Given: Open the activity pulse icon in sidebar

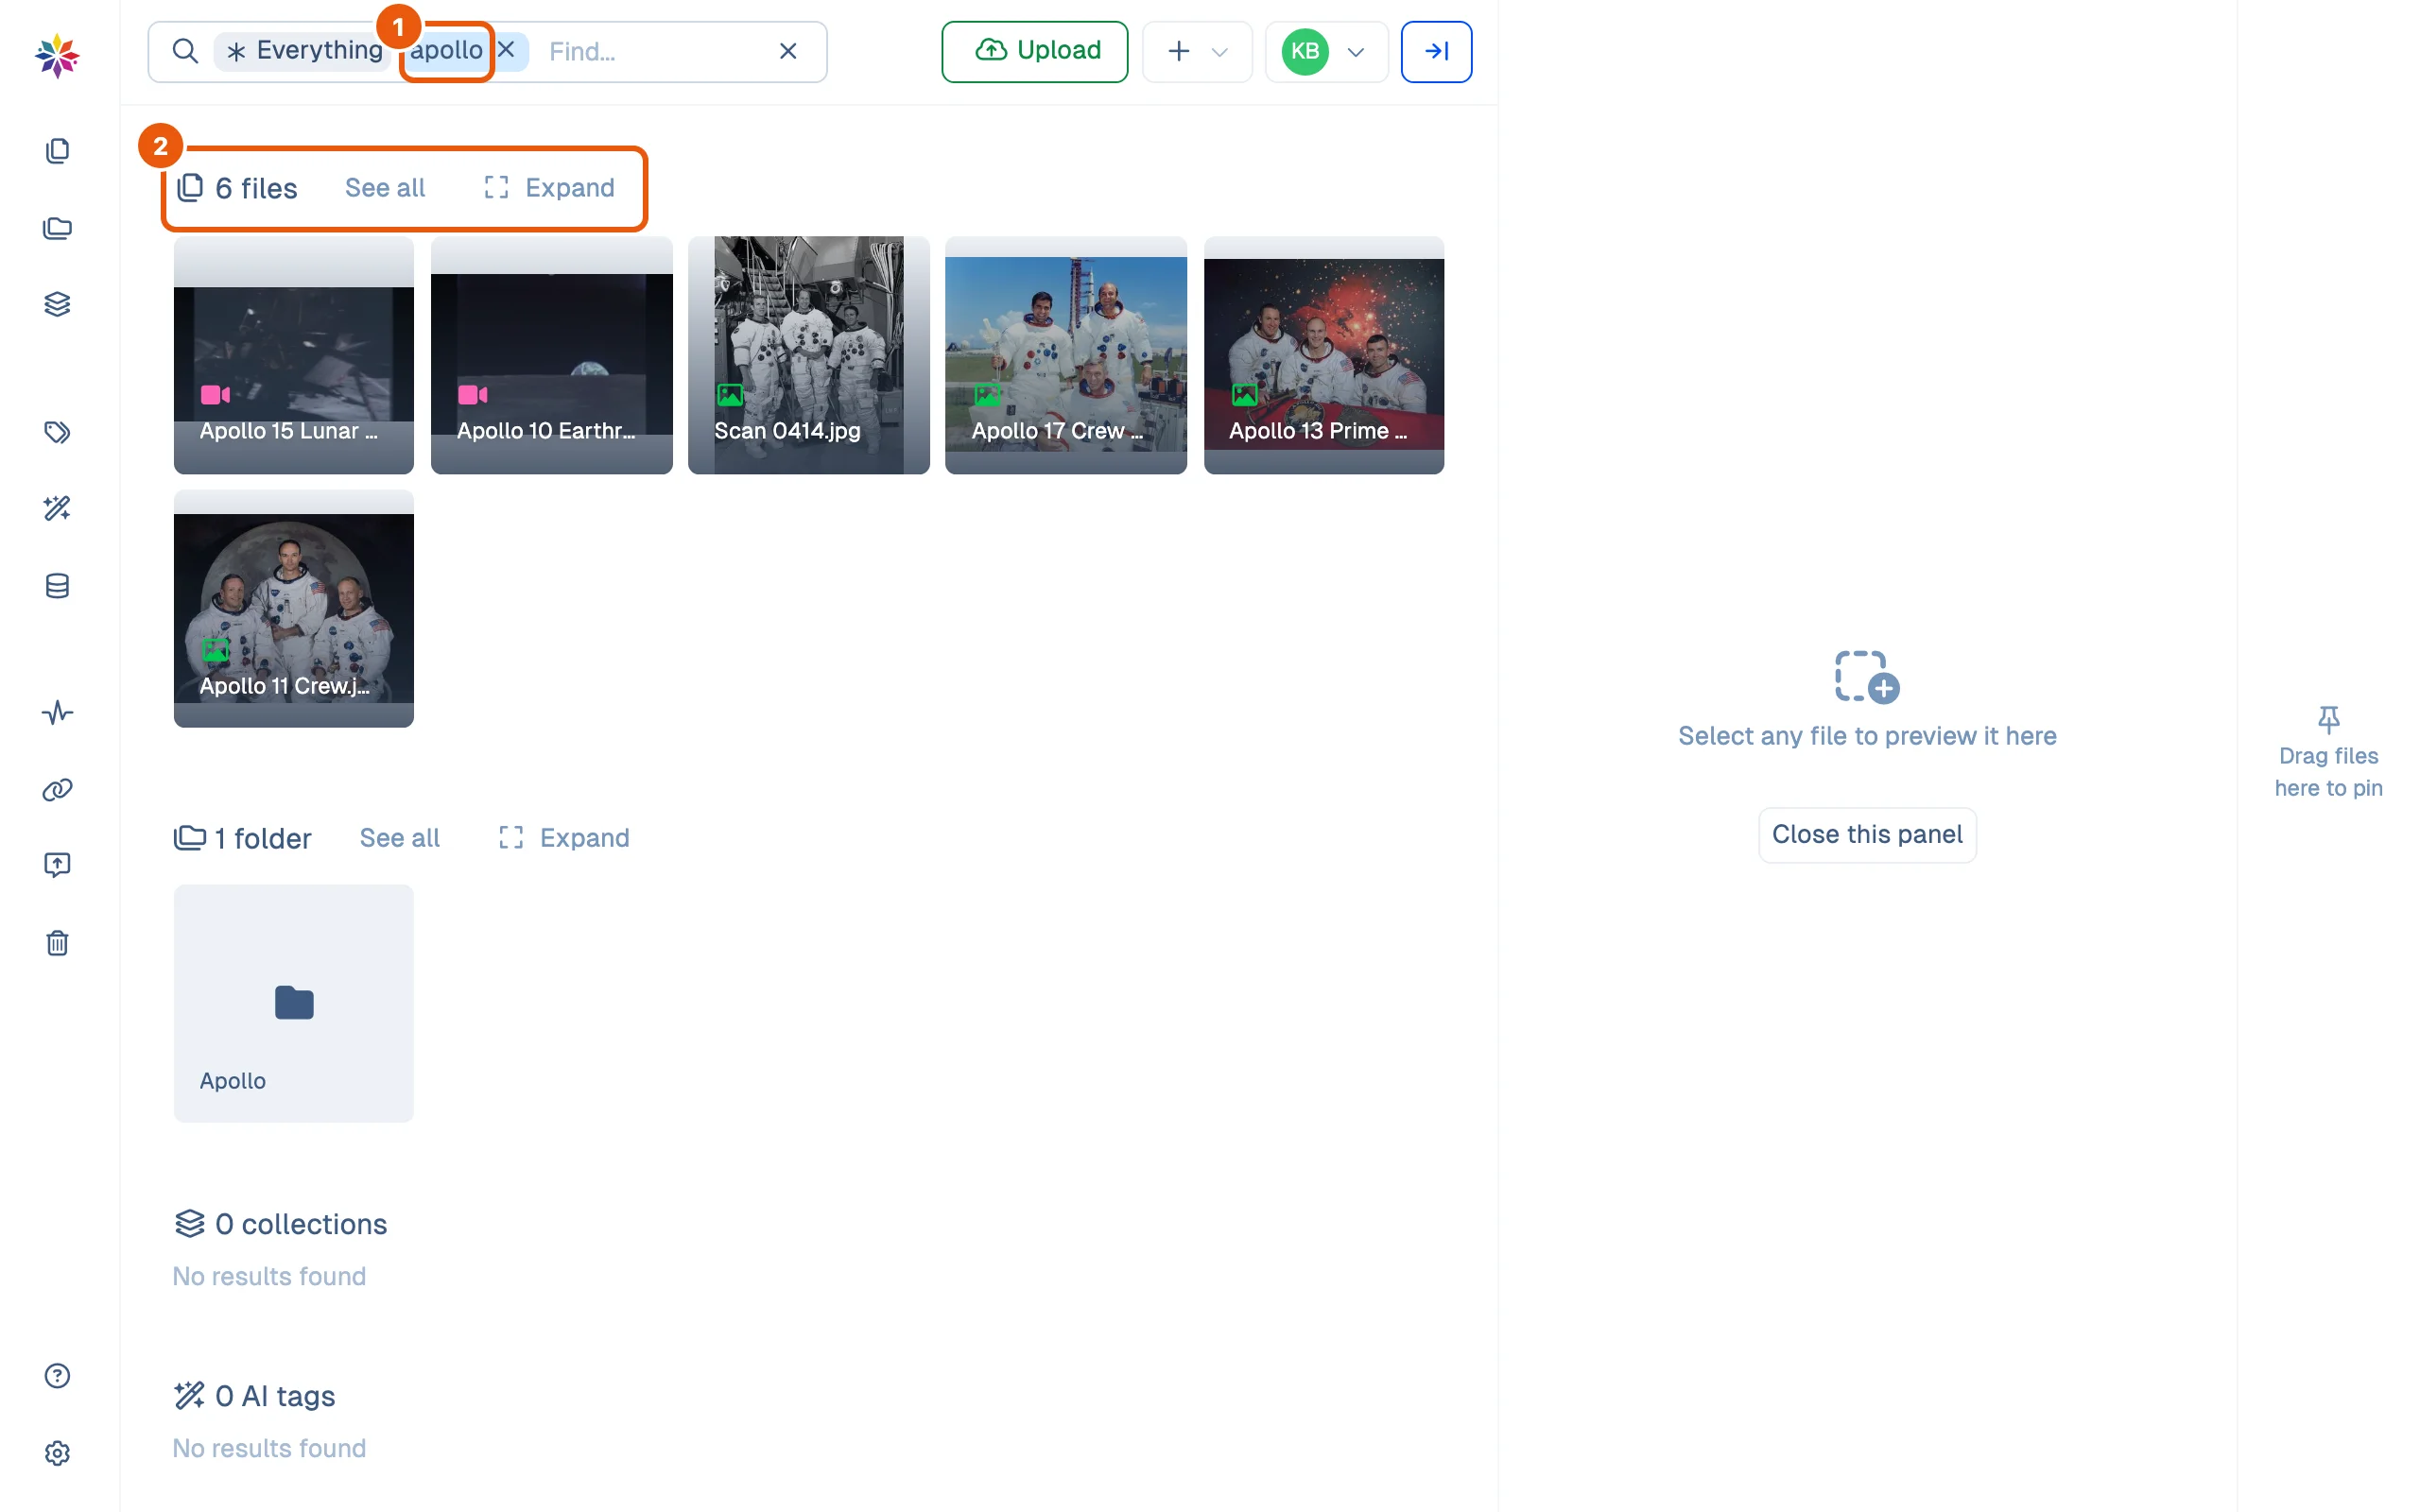Looking at the screenshot, I should pos(57,713).
